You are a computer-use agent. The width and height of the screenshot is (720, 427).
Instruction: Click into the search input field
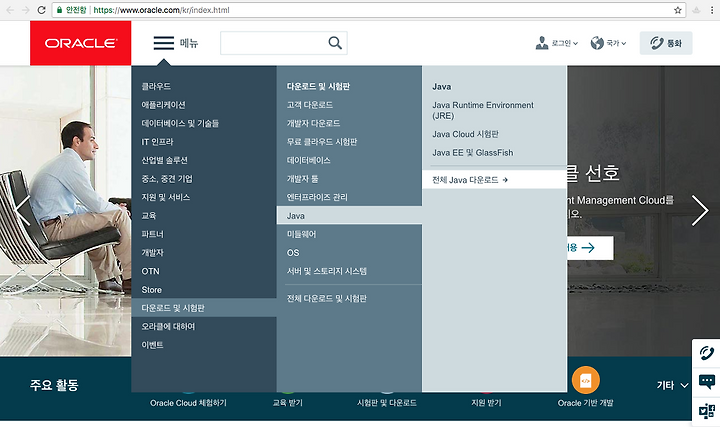pyautogui.click(x=274, y=43)
